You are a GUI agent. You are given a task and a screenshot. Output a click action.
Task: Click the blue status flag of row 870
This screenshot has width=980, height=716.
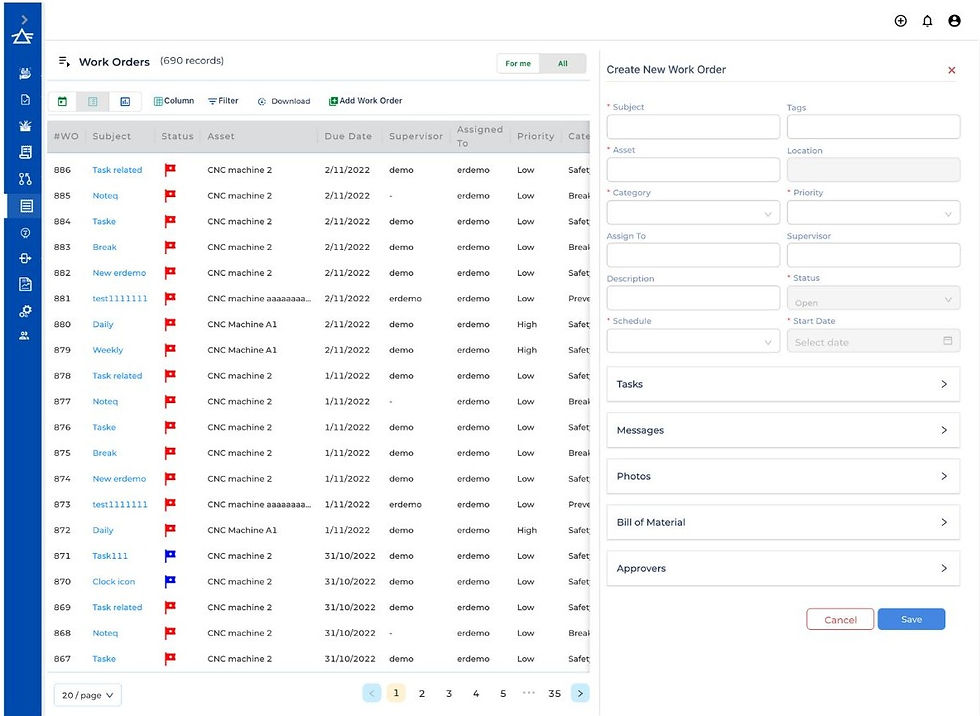tap(170, 581)
